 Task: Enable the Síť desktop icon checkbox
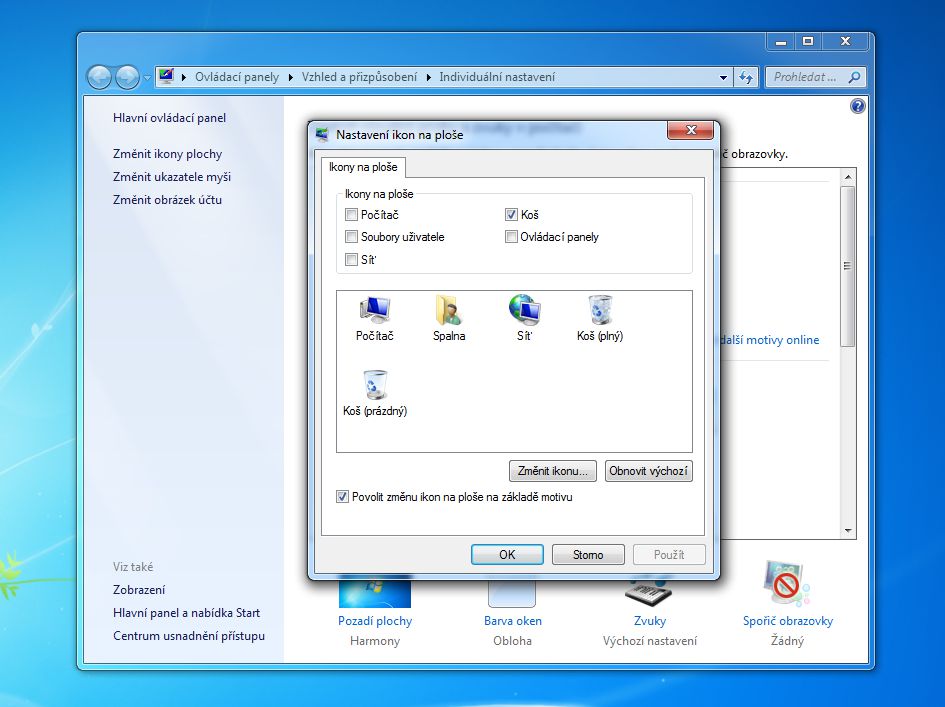(351, 260)
